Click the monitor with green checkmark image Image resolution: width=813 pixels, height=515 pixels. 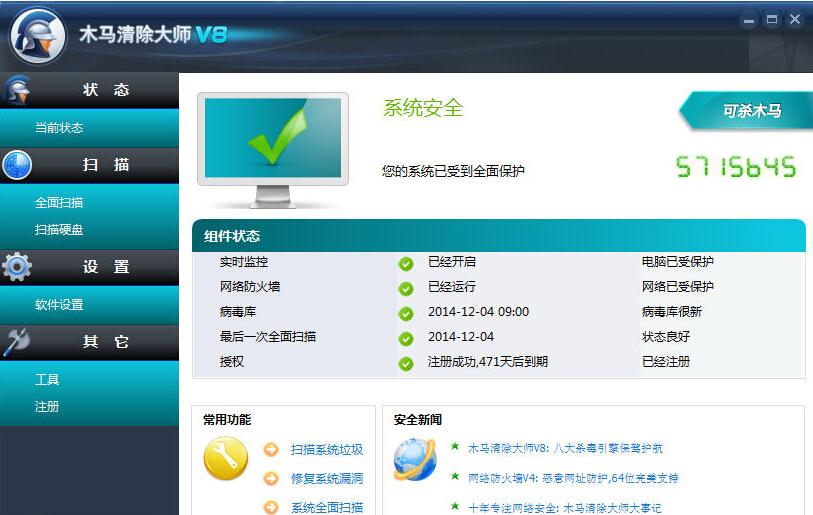[x=273, y=150]
